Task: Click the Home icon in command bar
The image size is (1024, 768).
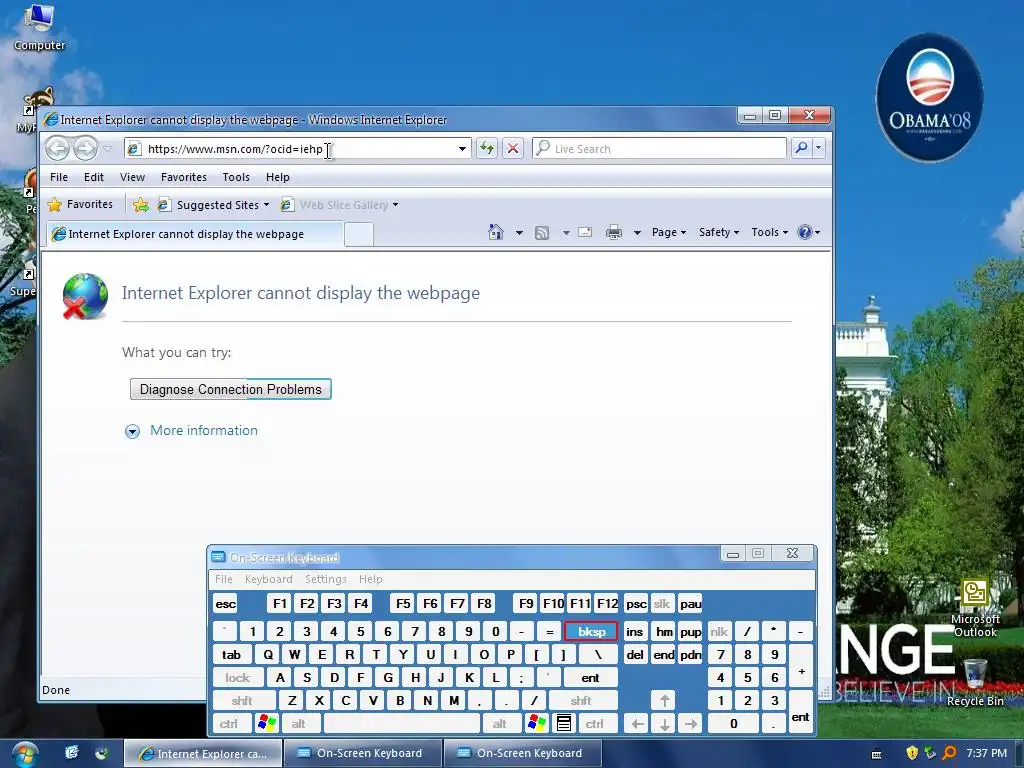Action: click(496, 232)
